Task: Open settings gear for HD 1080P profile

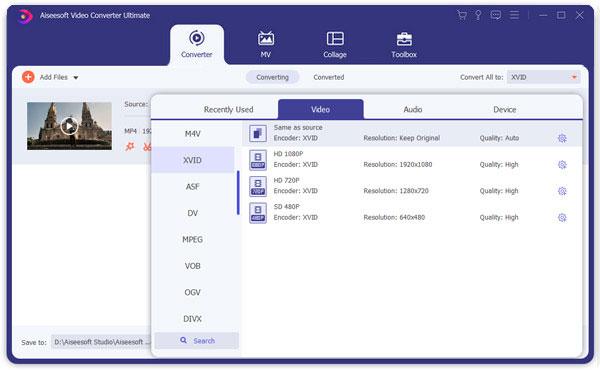Action: click(562, 165)
